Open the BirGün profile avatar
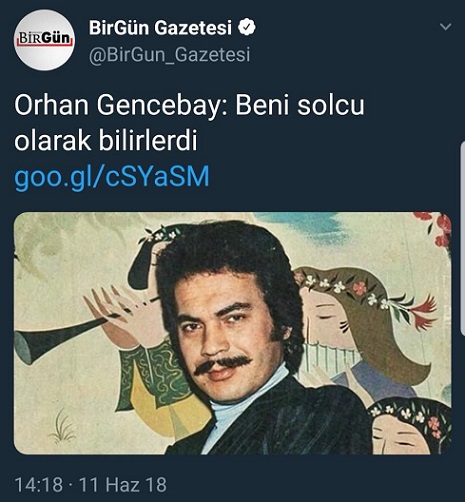This screenshot has width=465, height=502. [x=45, y=40]
